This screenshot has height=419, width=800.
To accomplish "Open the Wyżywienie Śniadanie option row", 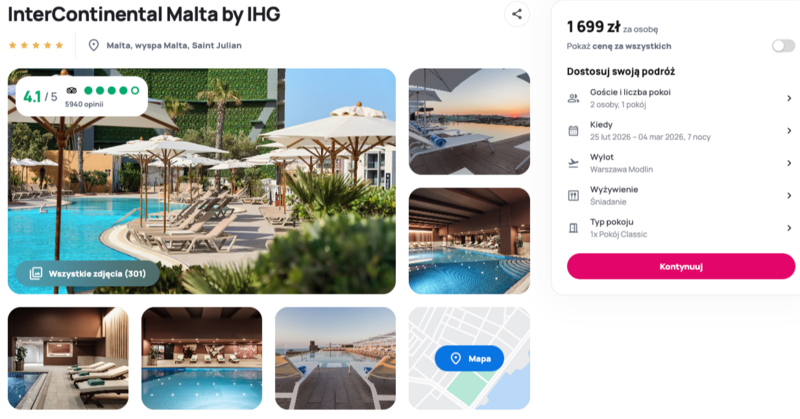I will point(681,195).
